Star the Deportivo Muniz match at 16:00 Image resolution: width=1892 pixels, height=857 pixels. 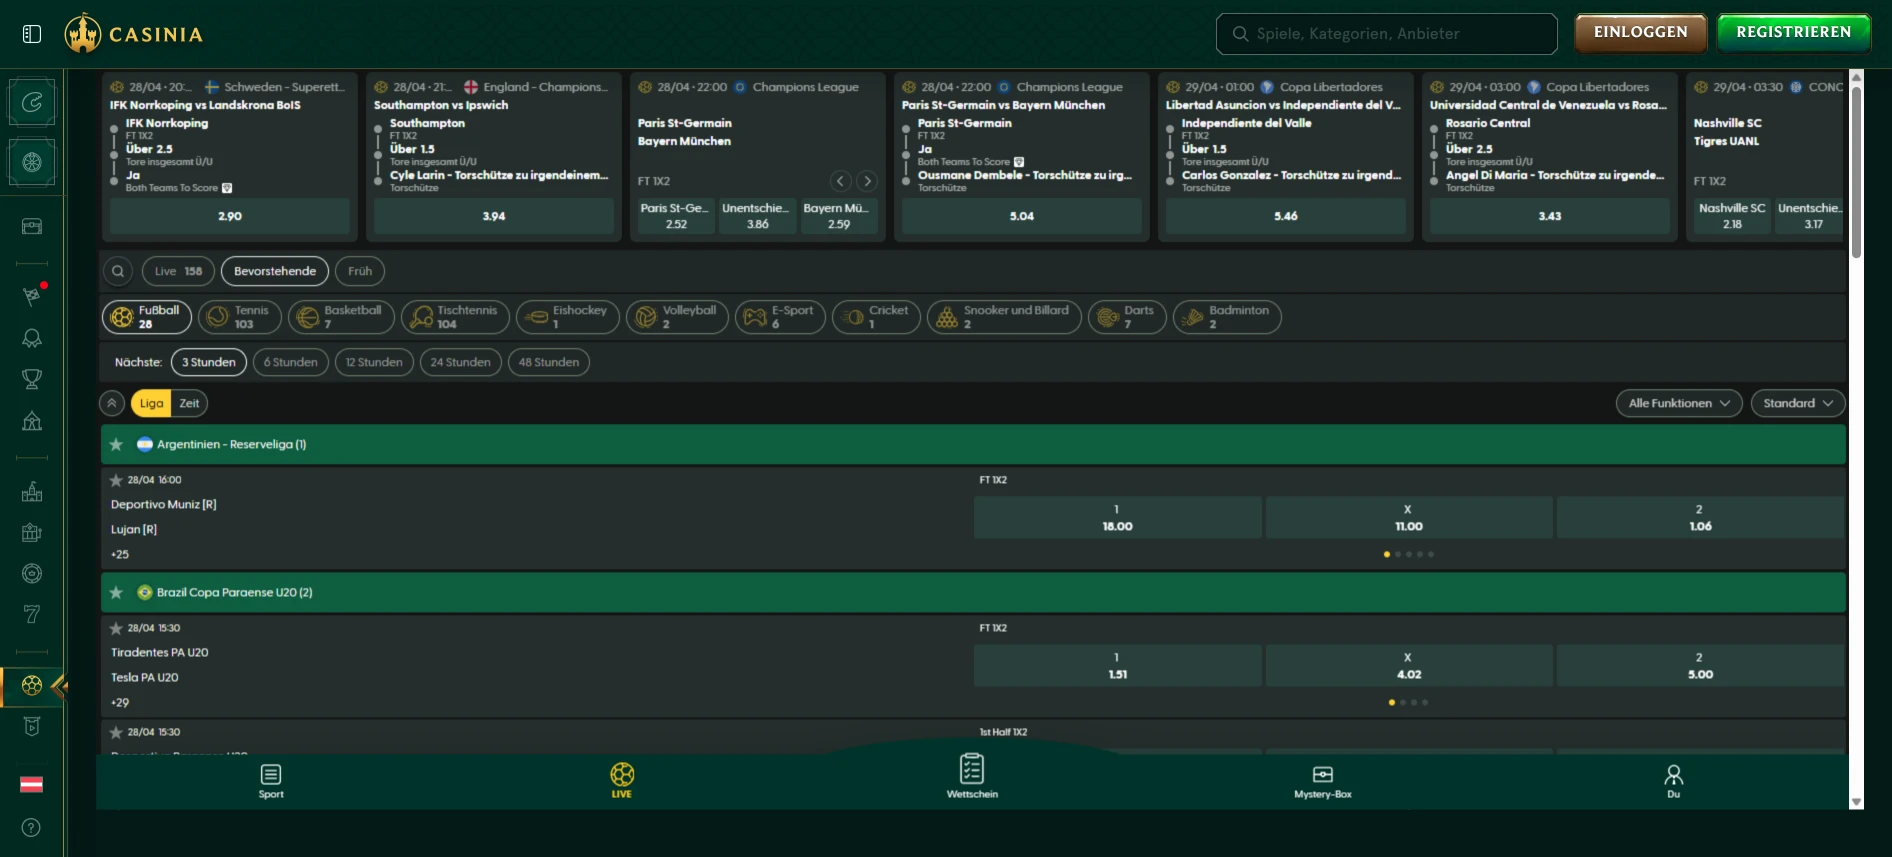click(x=116, y=480)
